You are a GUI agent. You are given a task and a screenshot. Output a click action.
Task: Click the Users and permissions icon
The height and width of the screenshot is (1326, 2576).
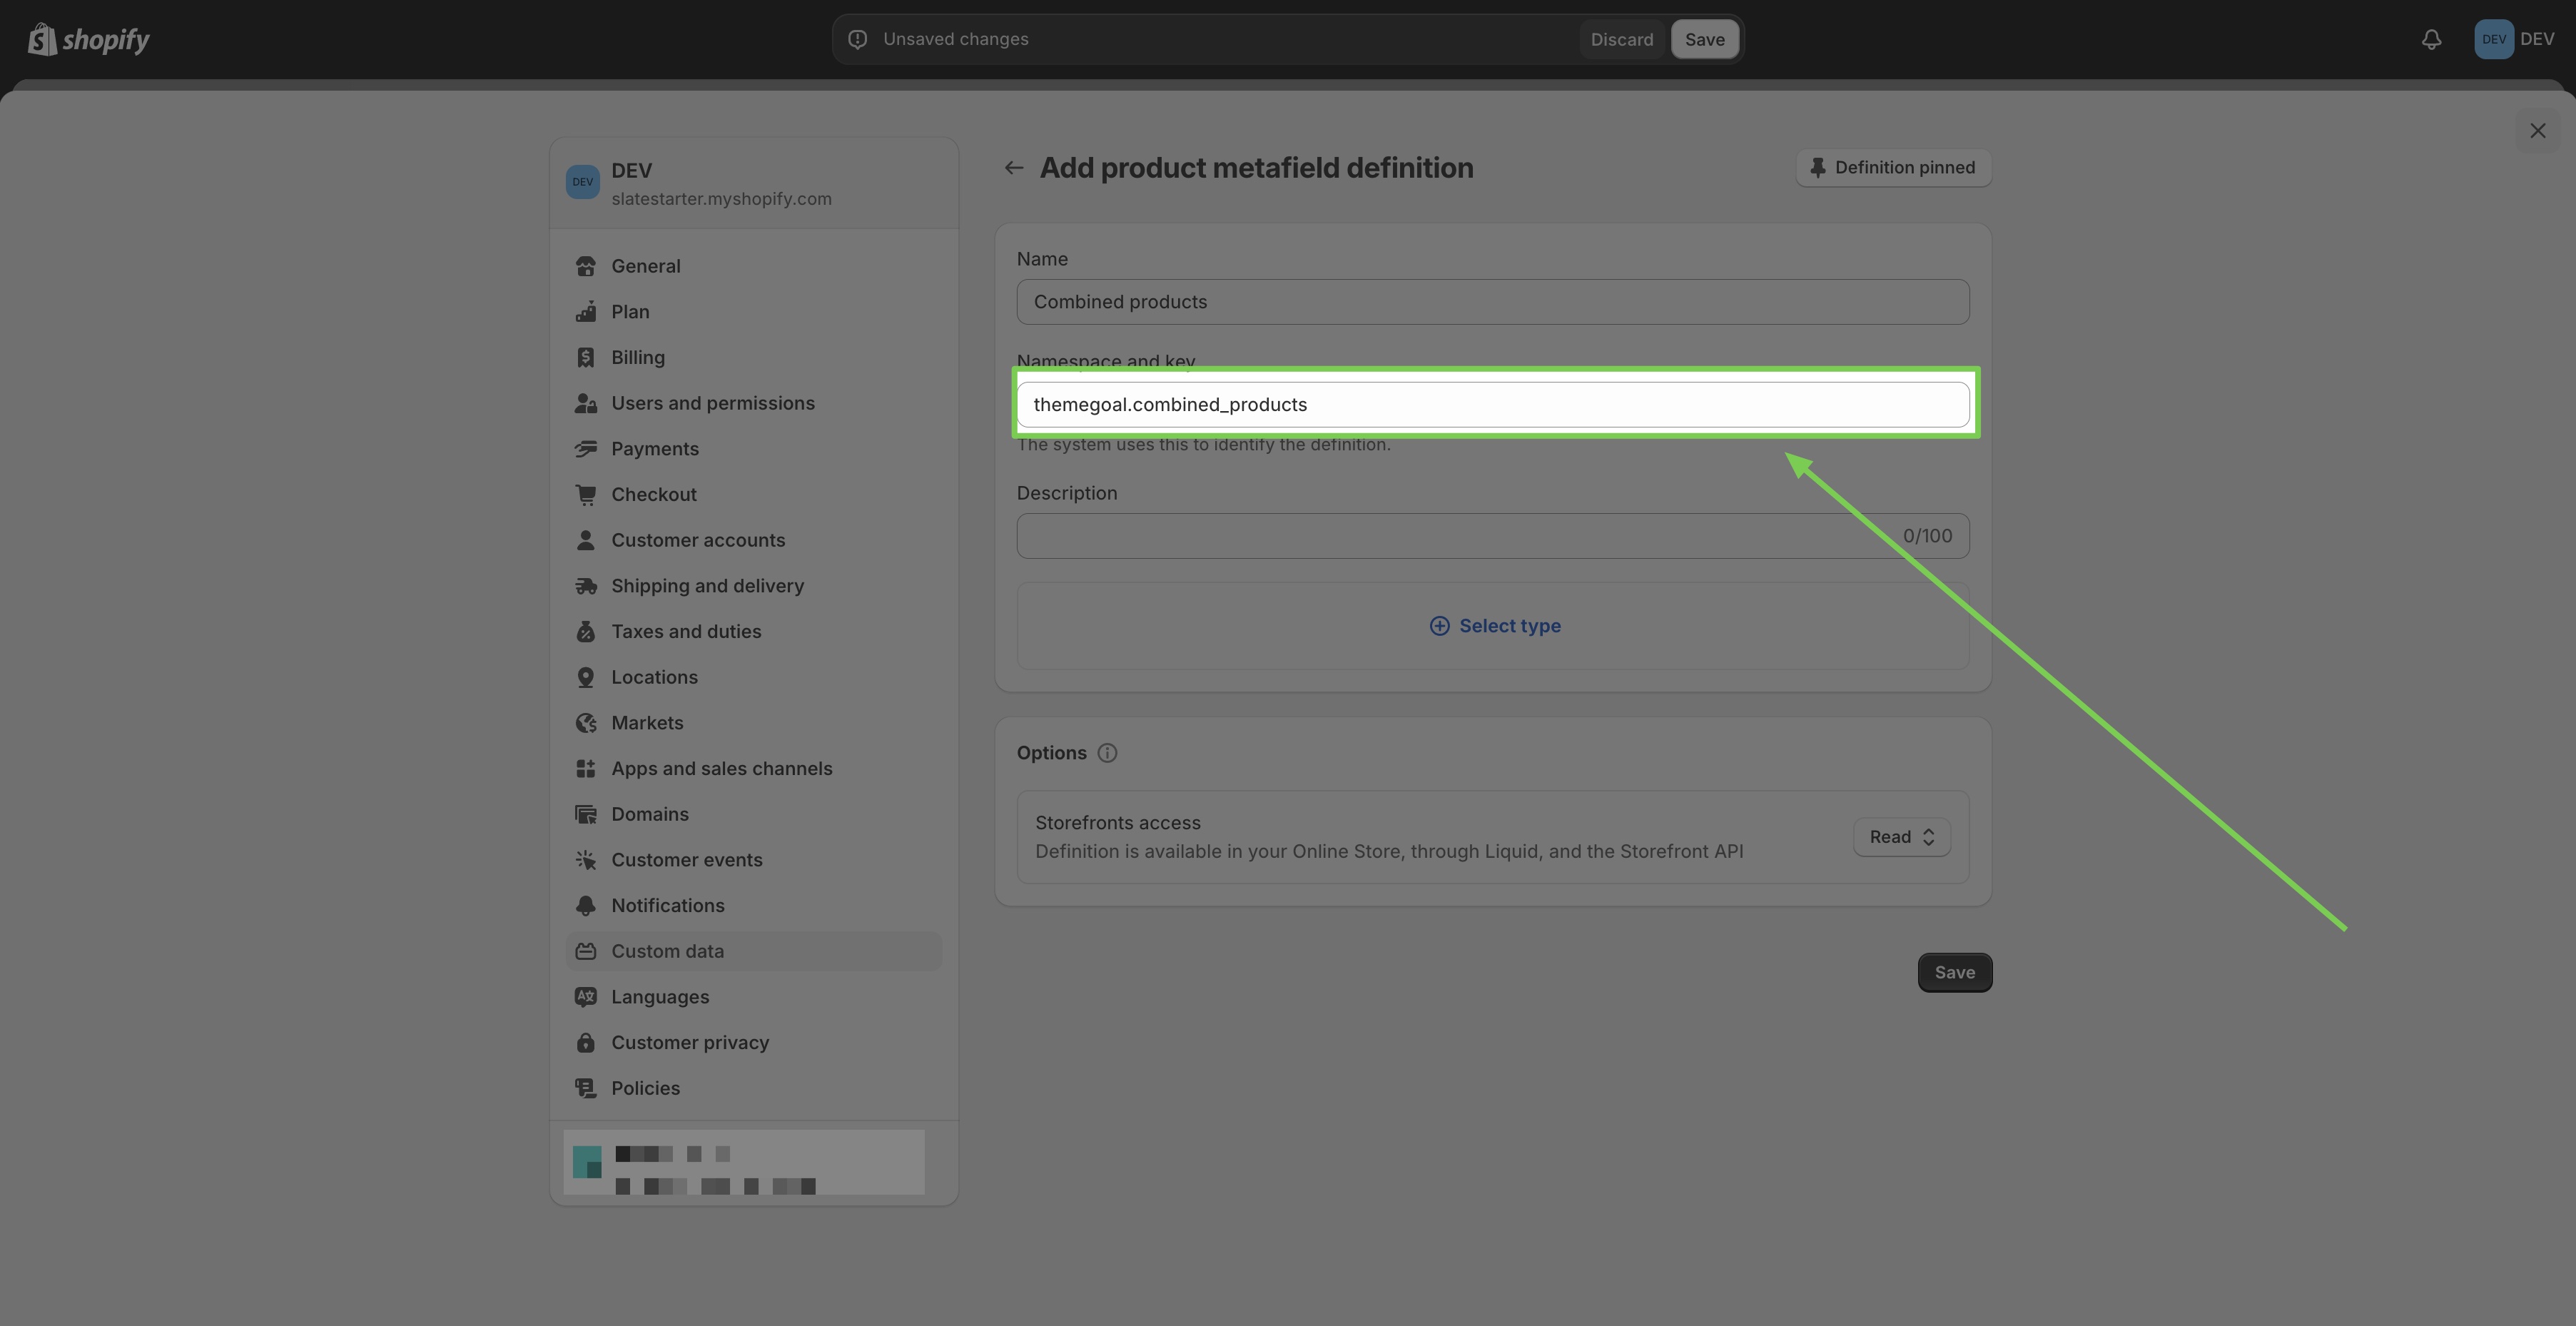(x=586, y=403)
